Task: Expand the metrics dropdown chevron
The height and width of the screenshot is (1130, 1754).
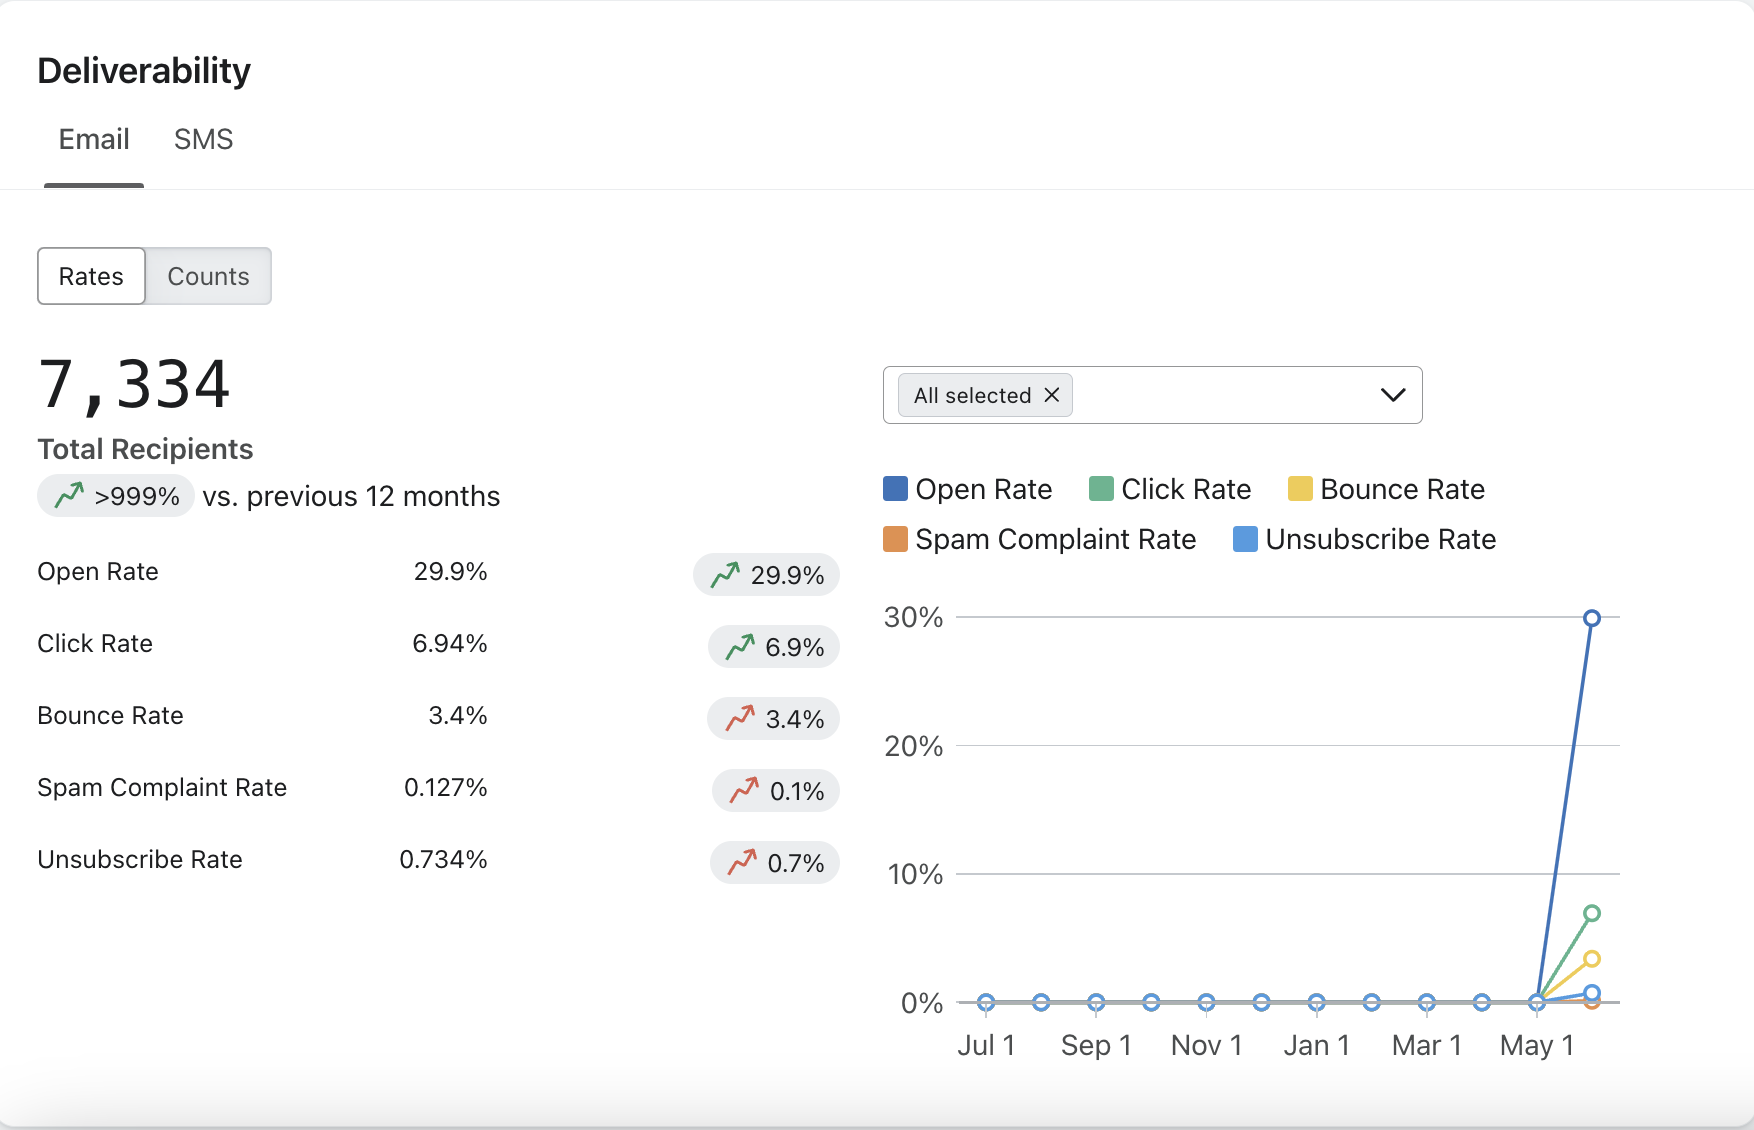Action: click(1393, 395)
